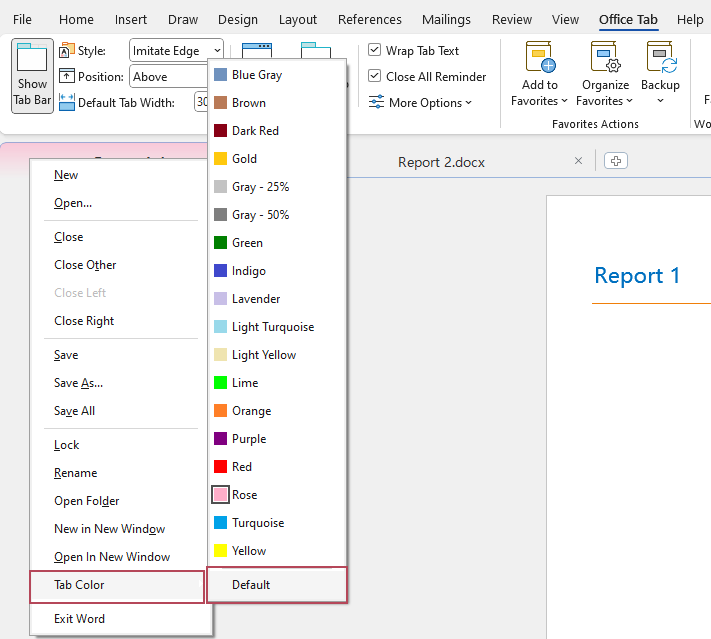Choose Close Other in the context menu
Viewport: 711px width, 639px height.
pyautogui.click(x=85, y=265)
